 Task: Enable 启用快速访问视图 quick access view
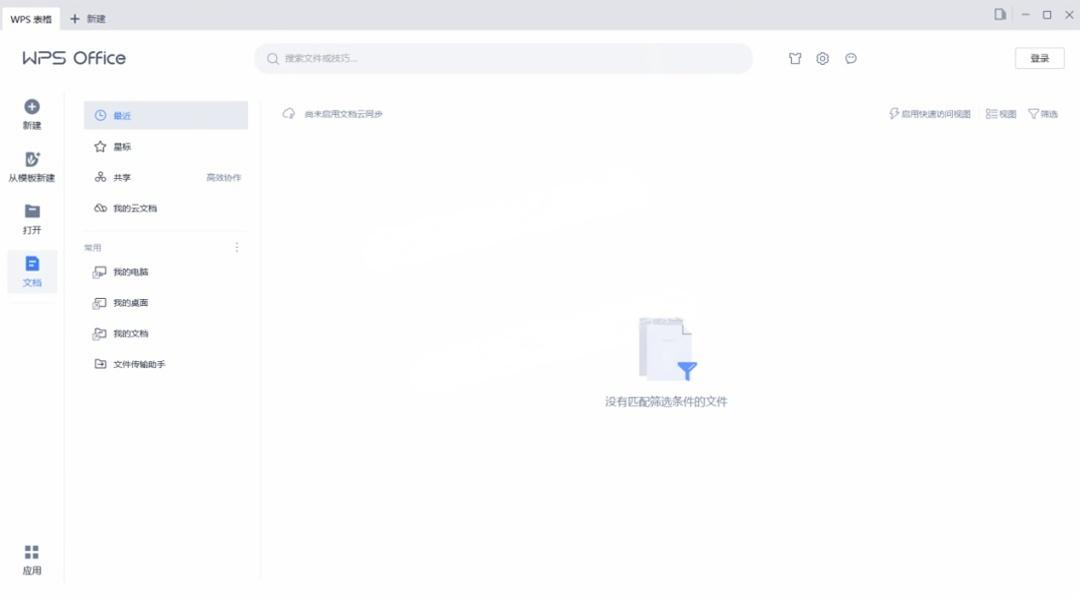930,114
